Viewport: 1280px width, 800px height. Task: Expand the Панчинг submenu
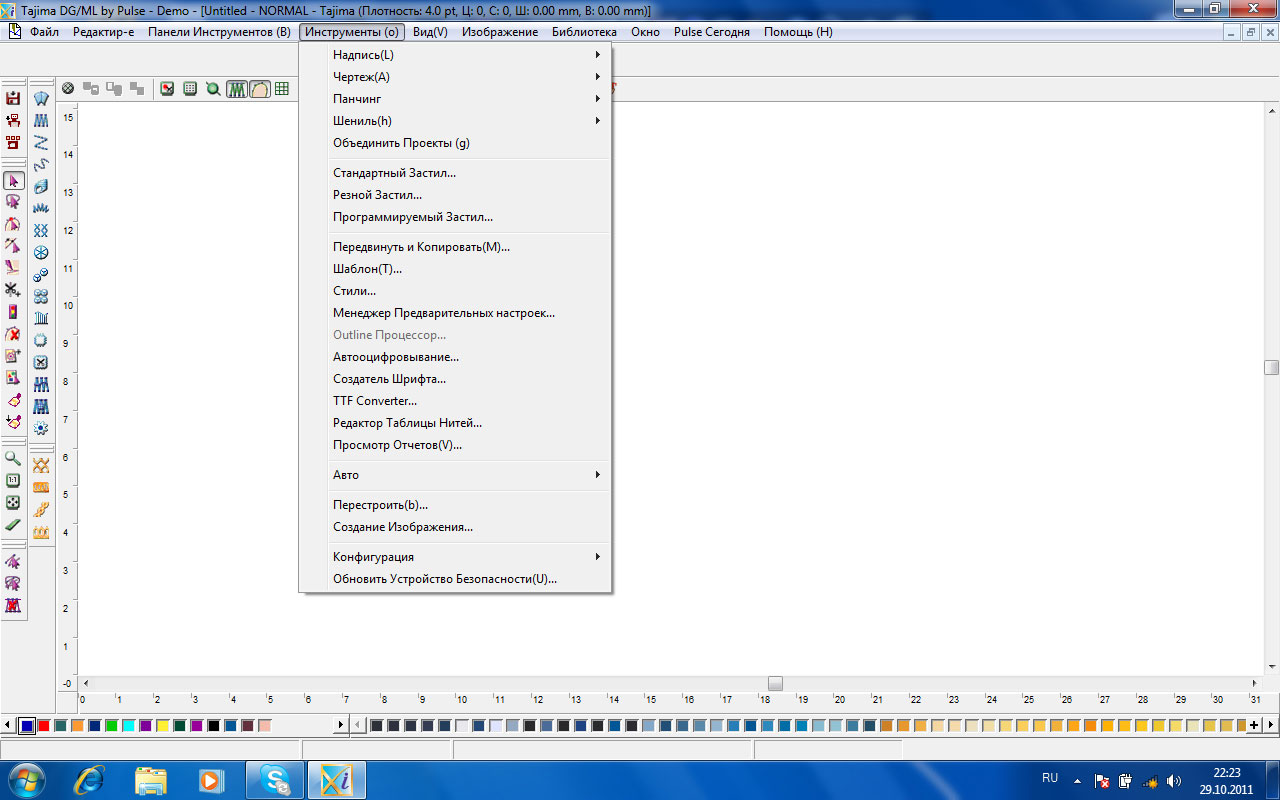455,99
